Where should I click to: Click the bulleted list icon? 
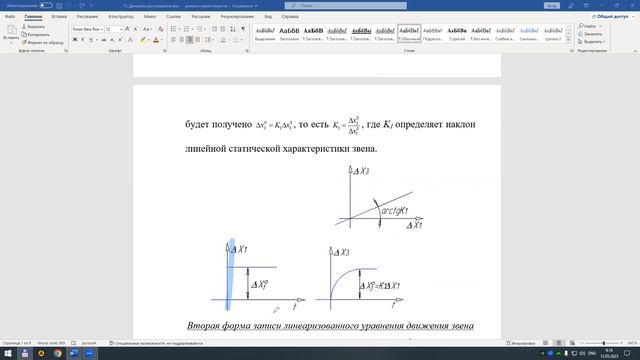click(173, 29)
